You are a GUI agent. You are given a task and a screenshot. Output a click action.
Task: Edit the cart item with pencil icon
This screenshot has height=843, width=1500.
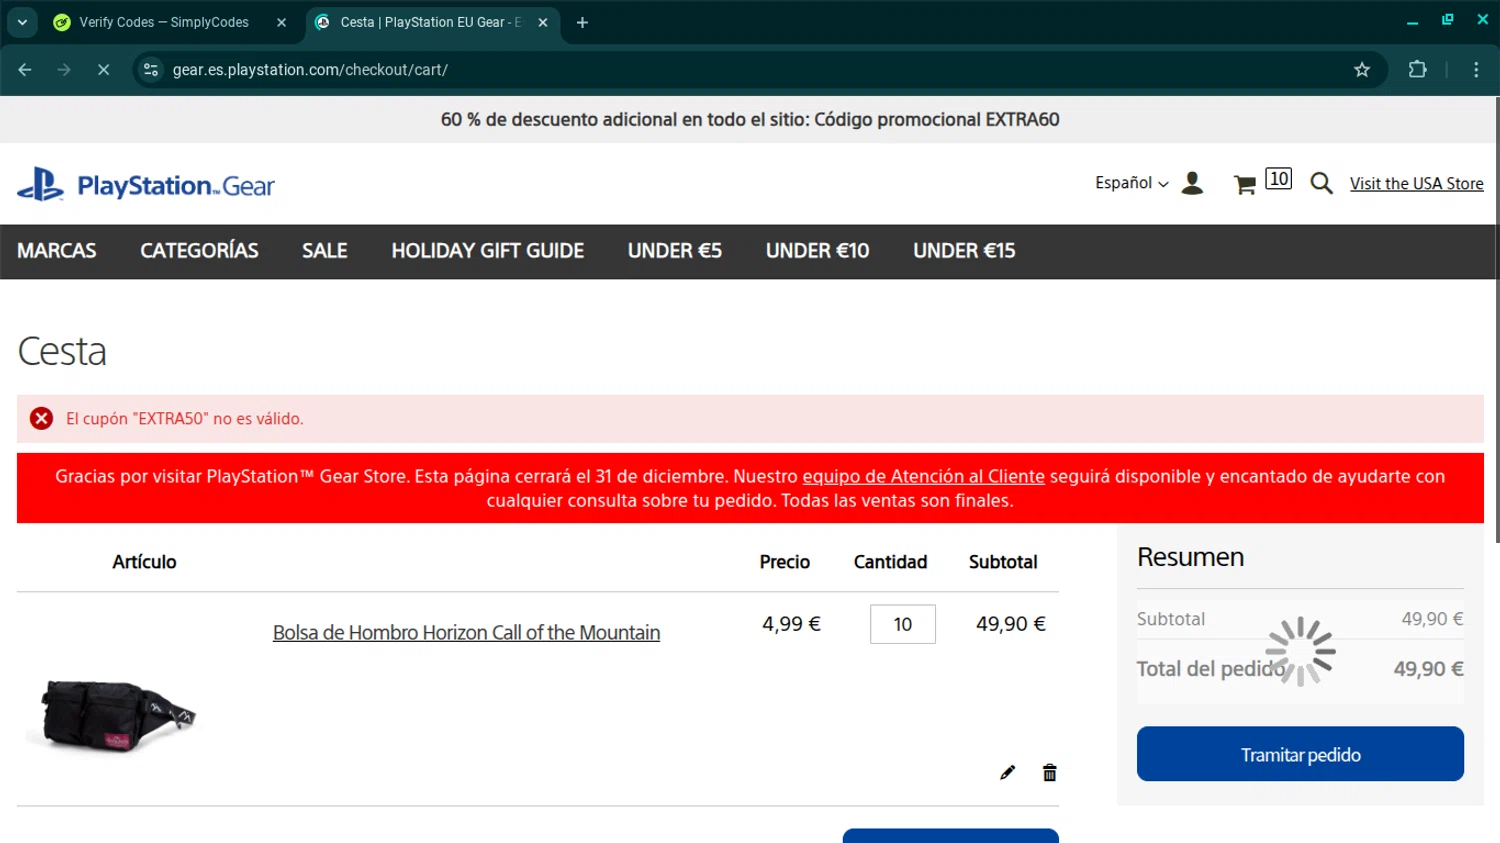click(x=1007, y=772)
